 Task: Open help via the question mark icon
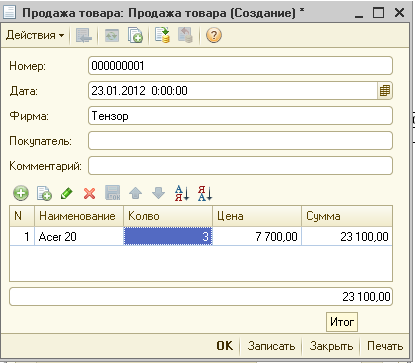[x=214, y=35]
